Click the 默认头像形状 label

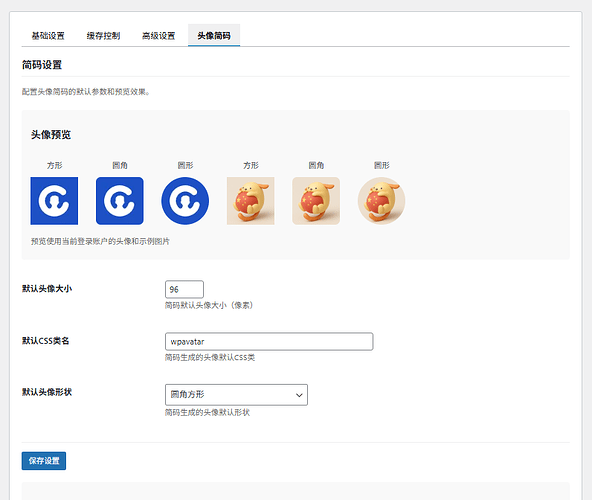47,392
